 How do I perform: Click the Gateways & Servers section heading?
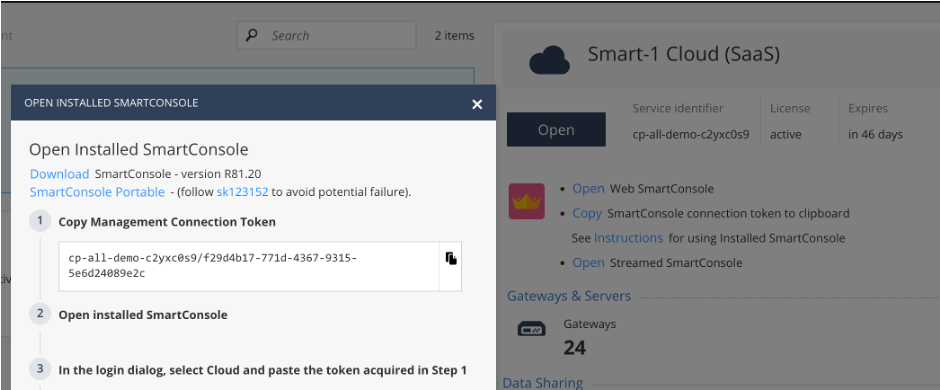[x=569, y=296]
